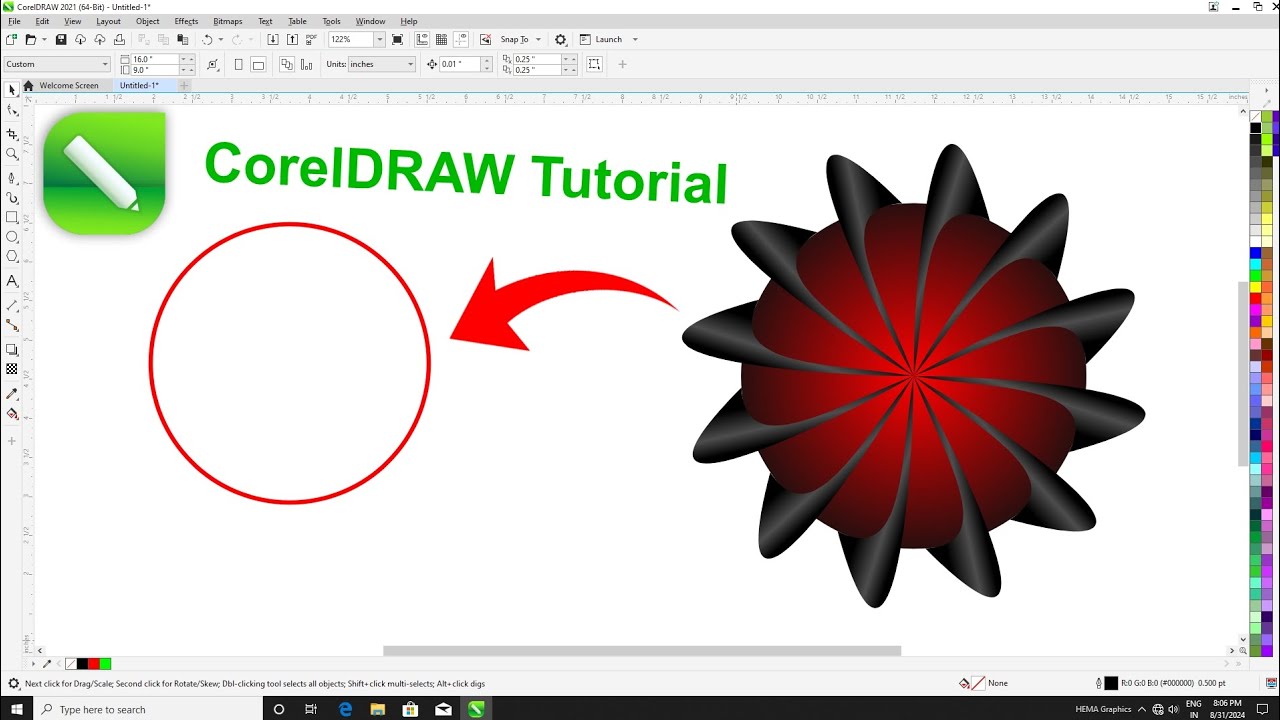This screenshot has height=720, width=1280.
Task: Select the Parallel Dimension tool
Action: click(x=12, y=305)
